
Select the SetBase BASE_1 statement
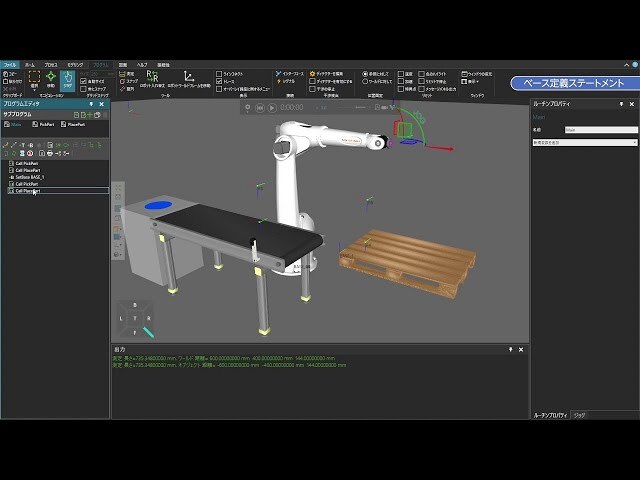point(27,177)
